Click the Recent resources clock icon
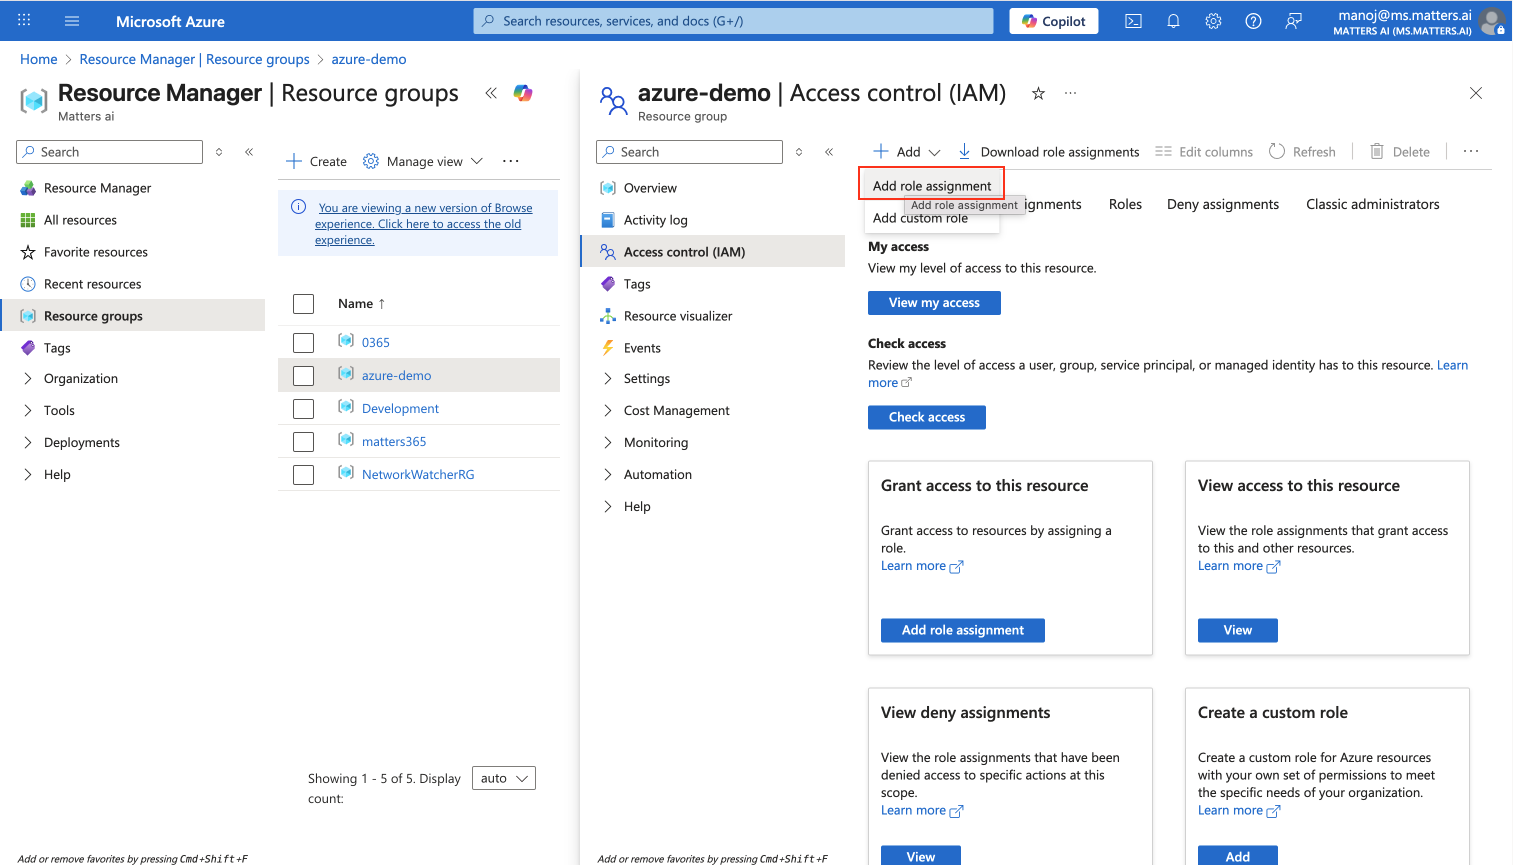1513x865 pixels. (28, 284)
